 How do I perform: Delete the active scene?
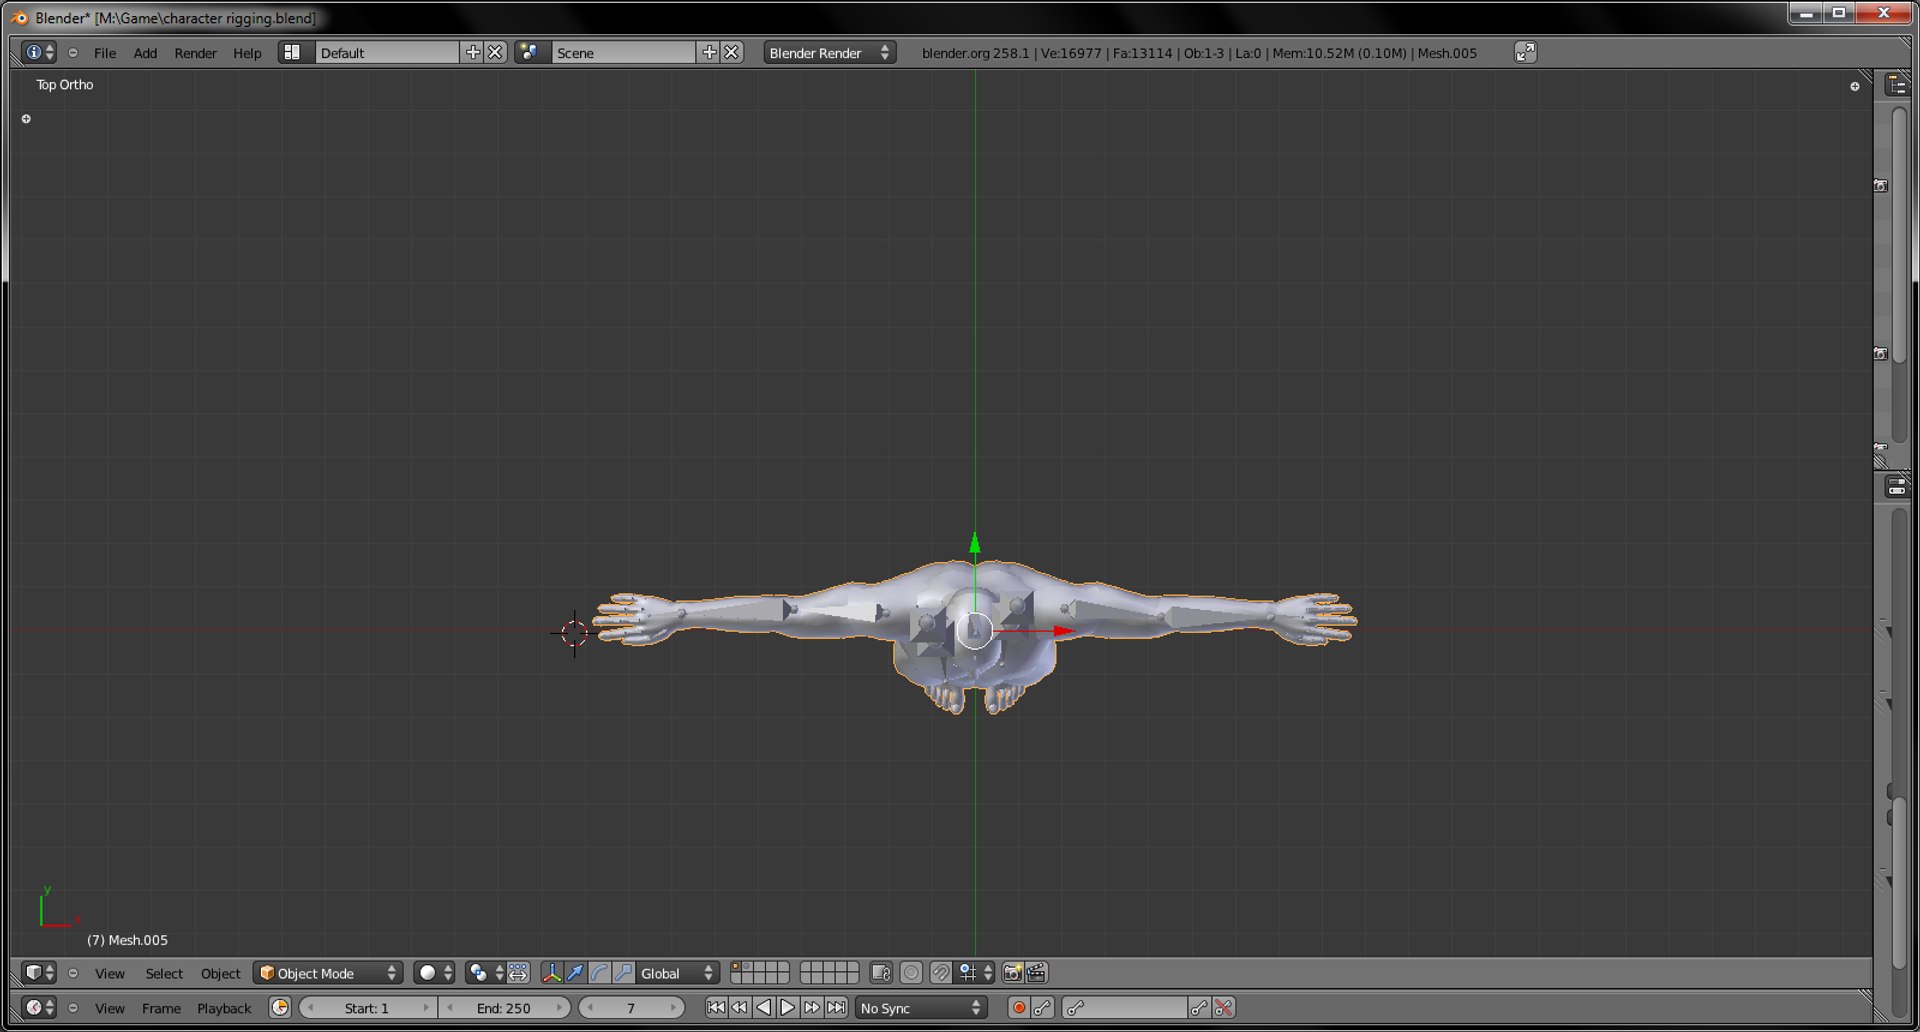[732, 52]
